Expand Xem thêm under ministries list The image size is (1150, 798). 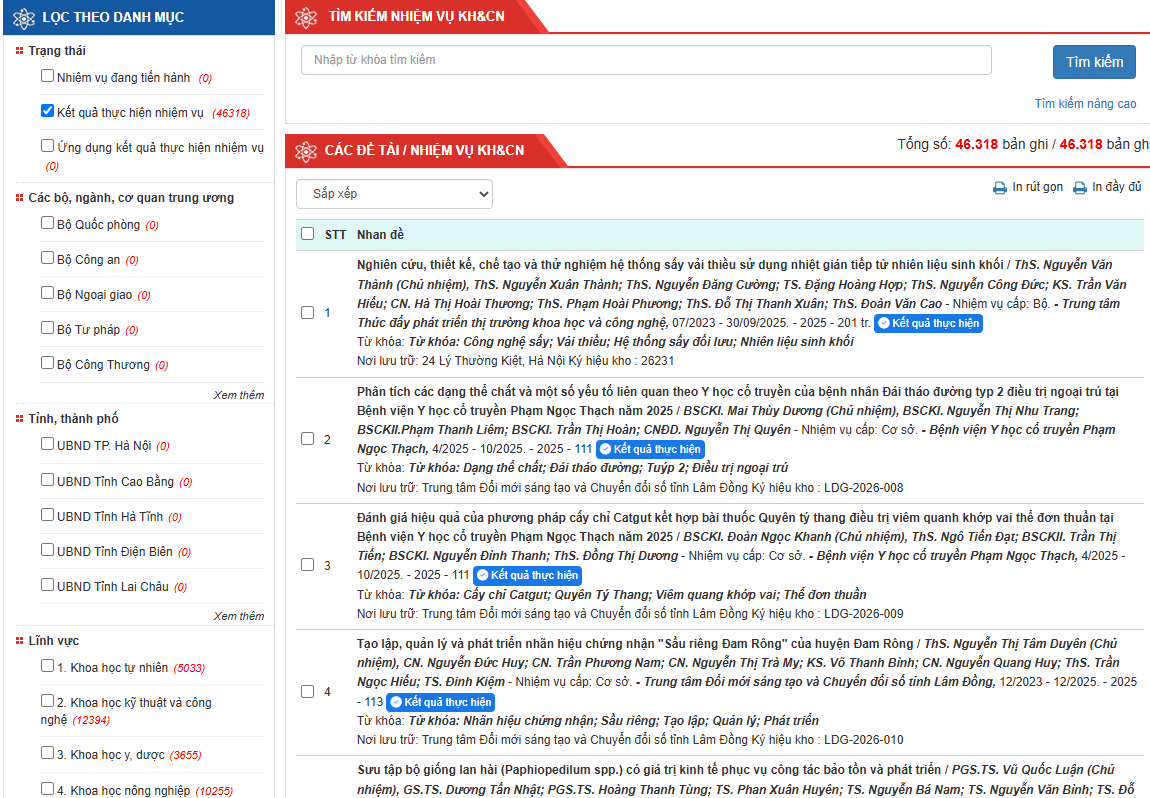point(238,395)
